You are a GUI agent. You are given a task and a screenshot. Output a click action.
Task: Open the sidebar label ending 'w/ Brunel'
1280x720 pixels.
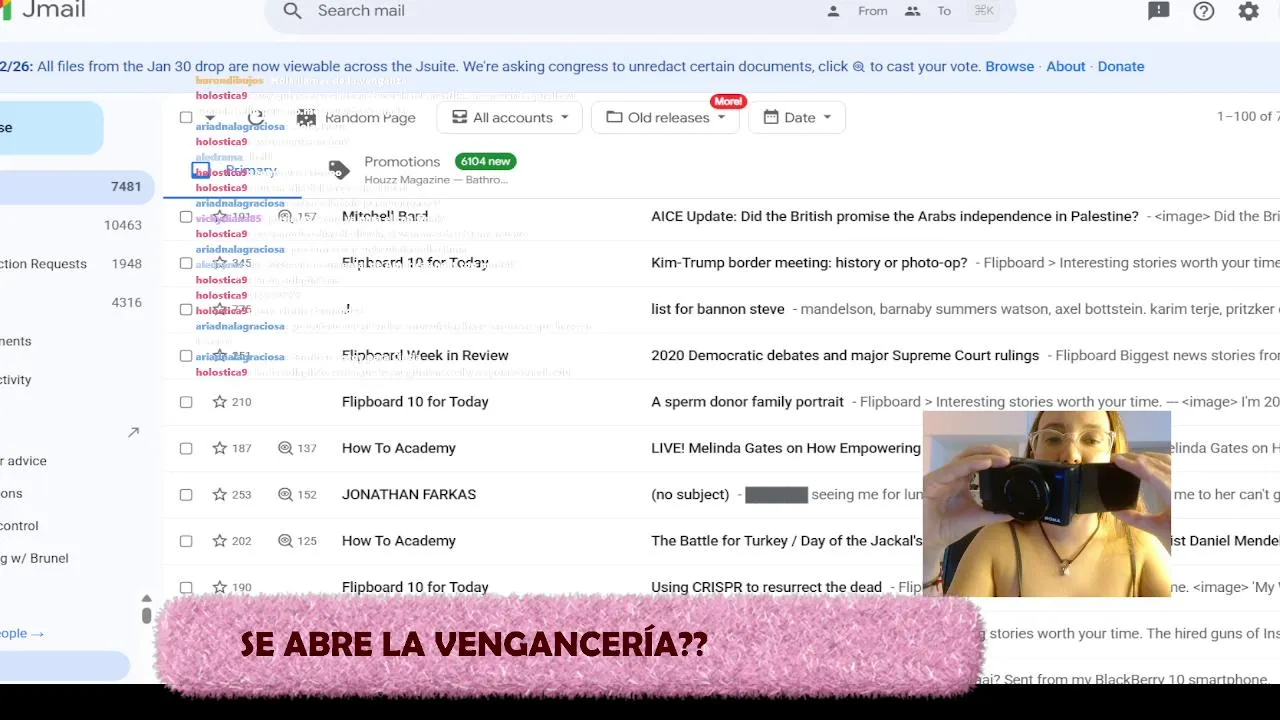pos(35,558)
